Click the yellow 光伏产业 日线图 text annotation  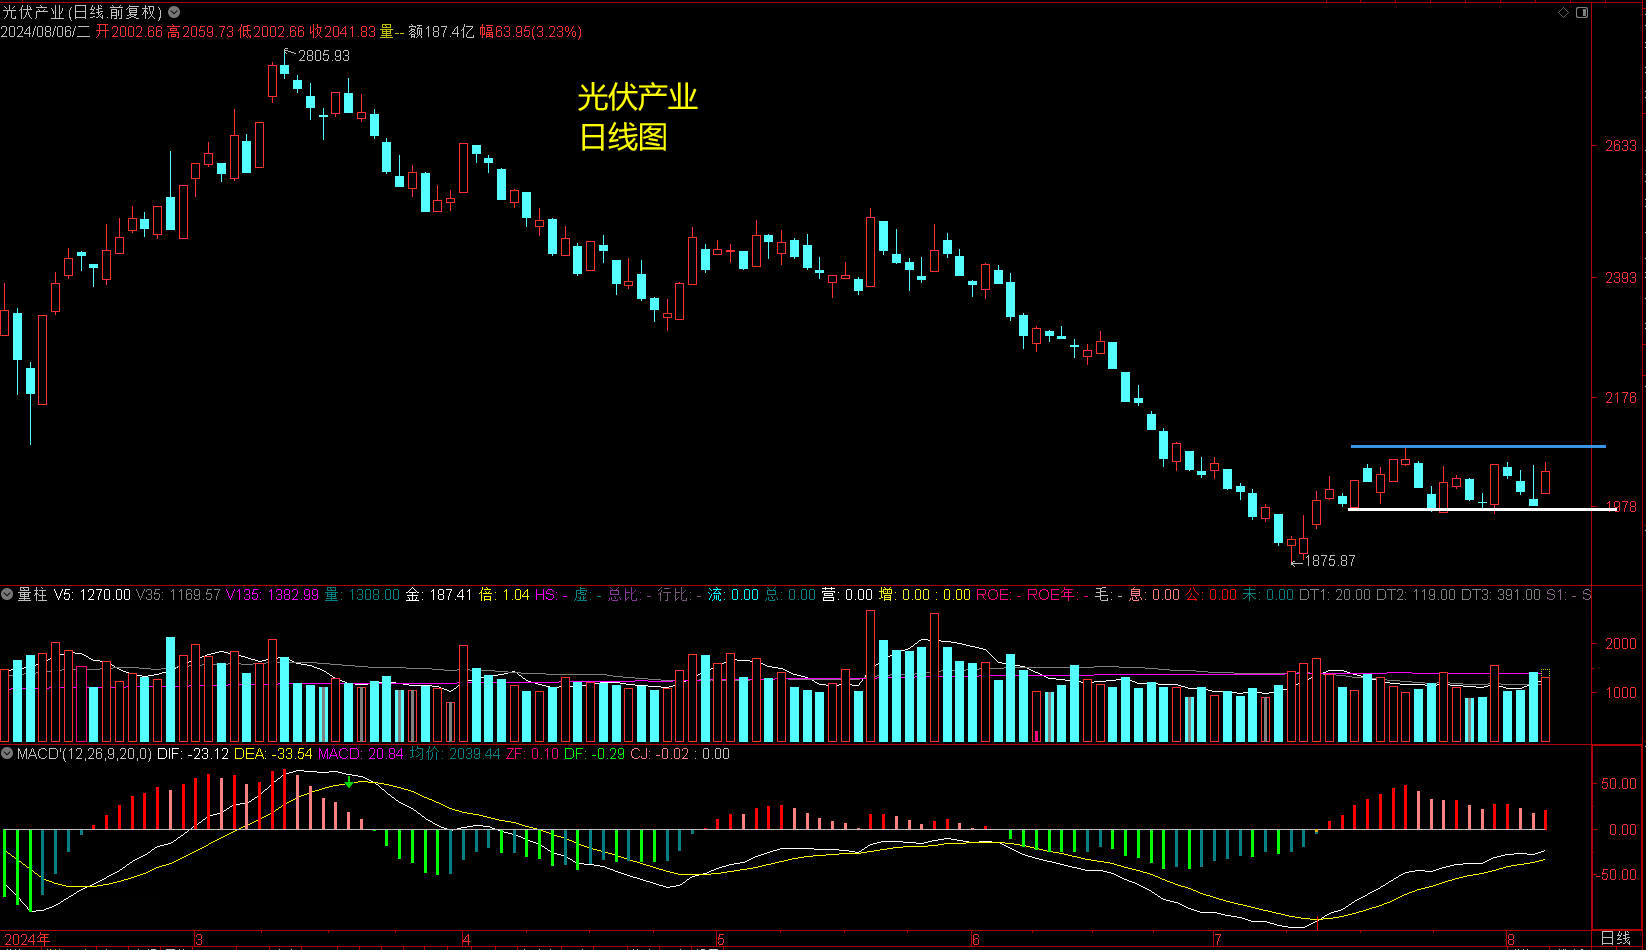pyautogui.click(x=637, y=117)
